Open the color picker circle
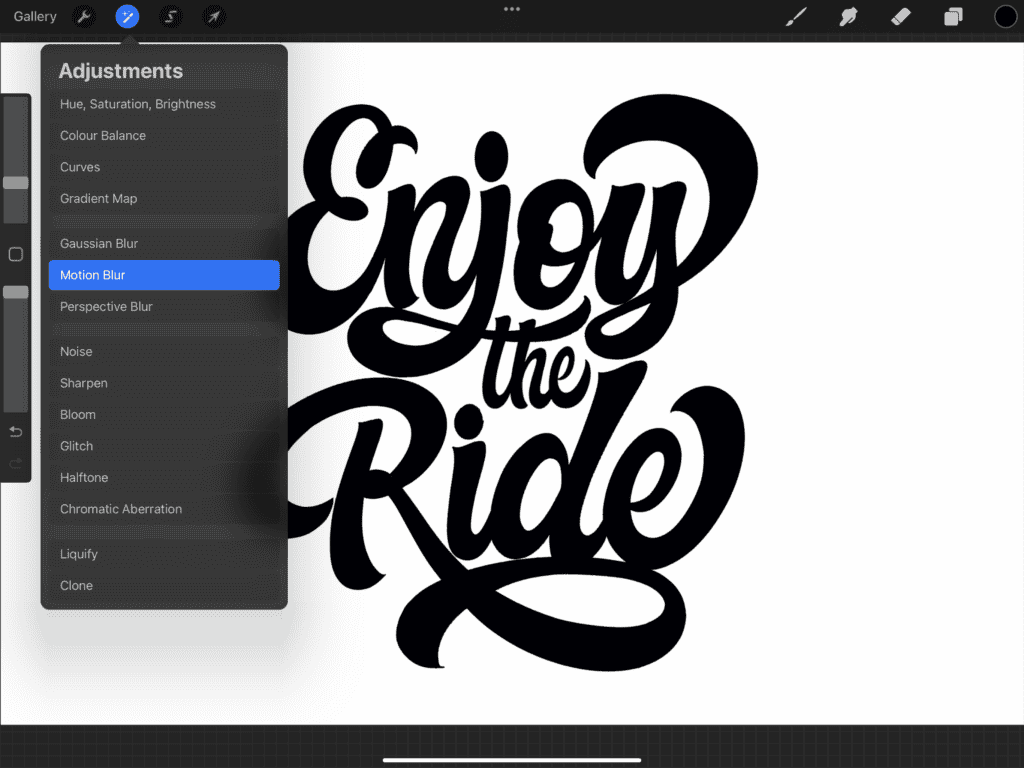Image resolution: width=1024 pixels, height=768 pixels. 1004,16
